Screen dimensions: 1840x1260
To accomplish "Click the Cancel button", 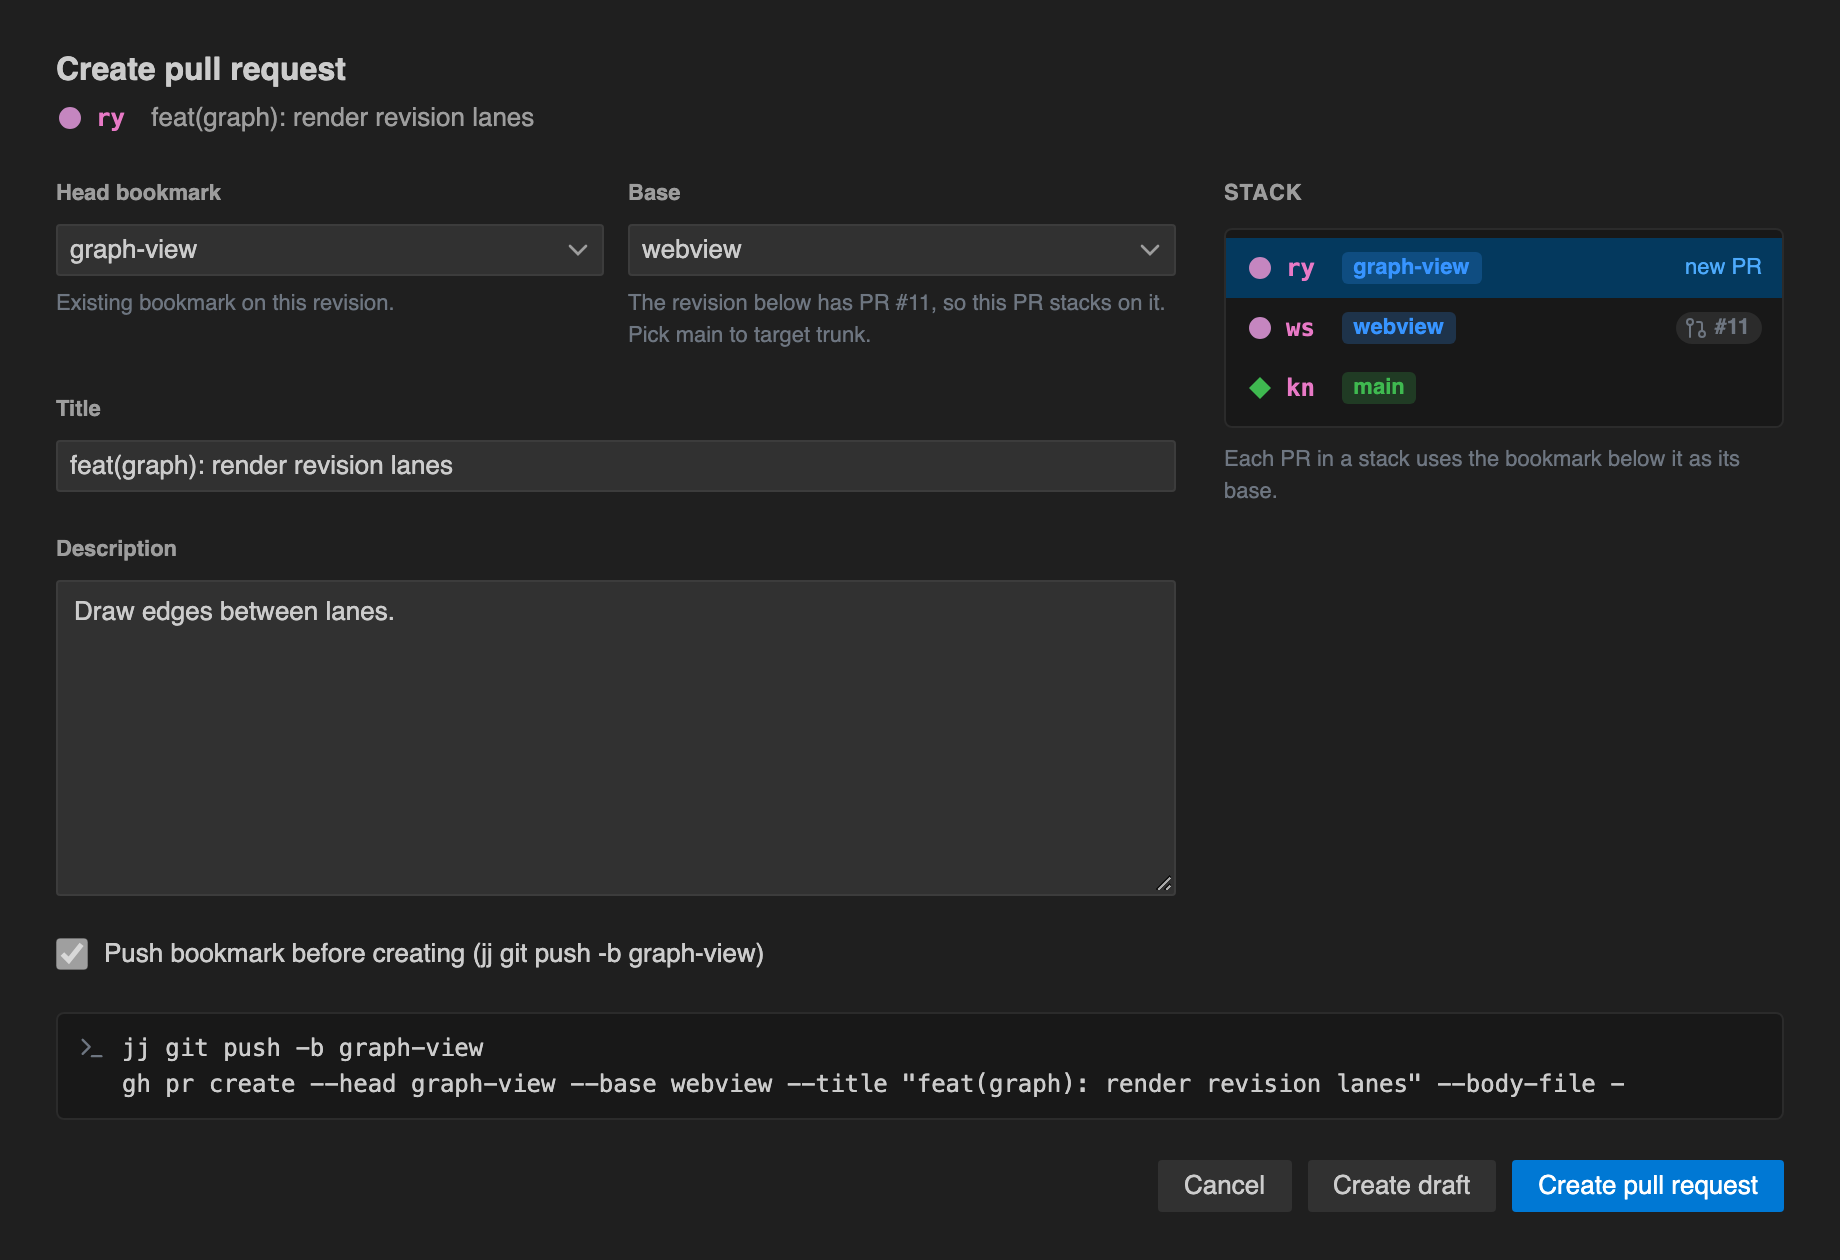I will (x=1224, y=1186).
